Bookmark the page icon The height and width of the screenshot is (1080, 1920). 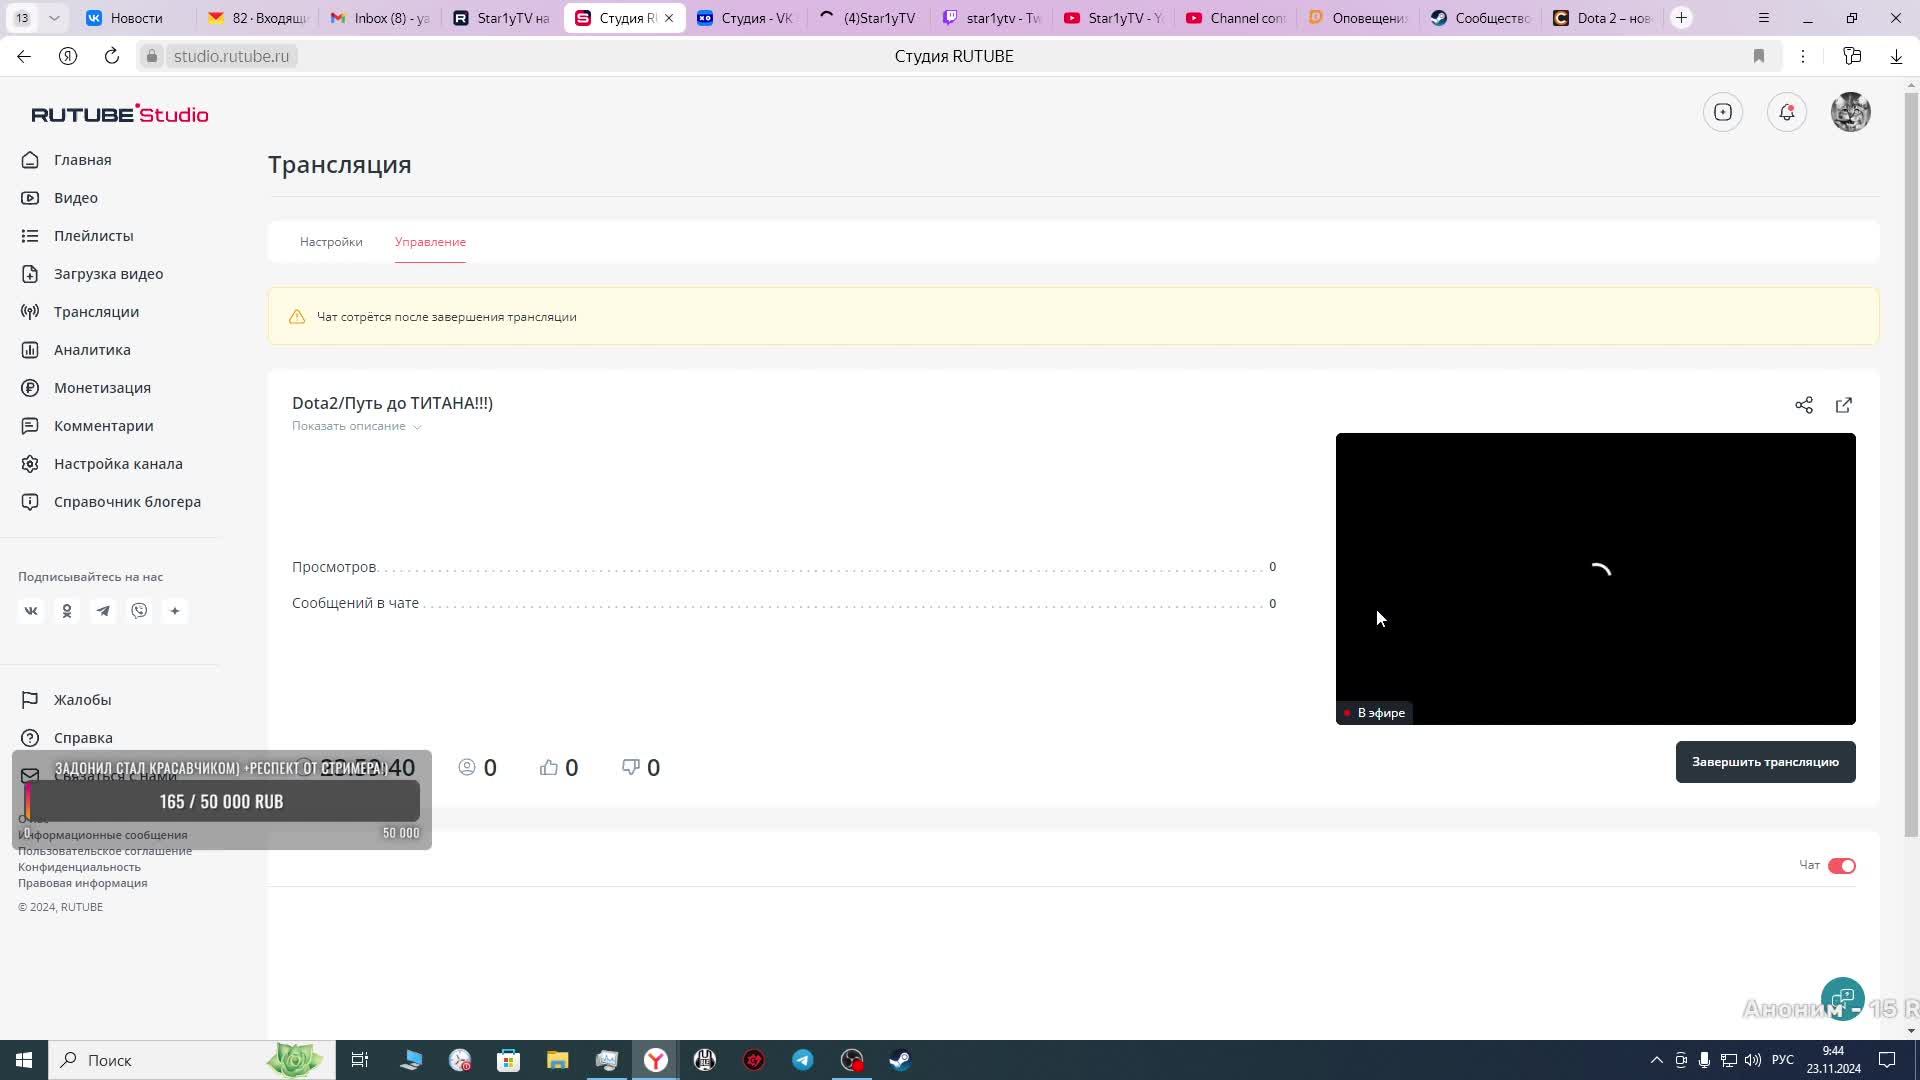click(x=1759, y=56)
